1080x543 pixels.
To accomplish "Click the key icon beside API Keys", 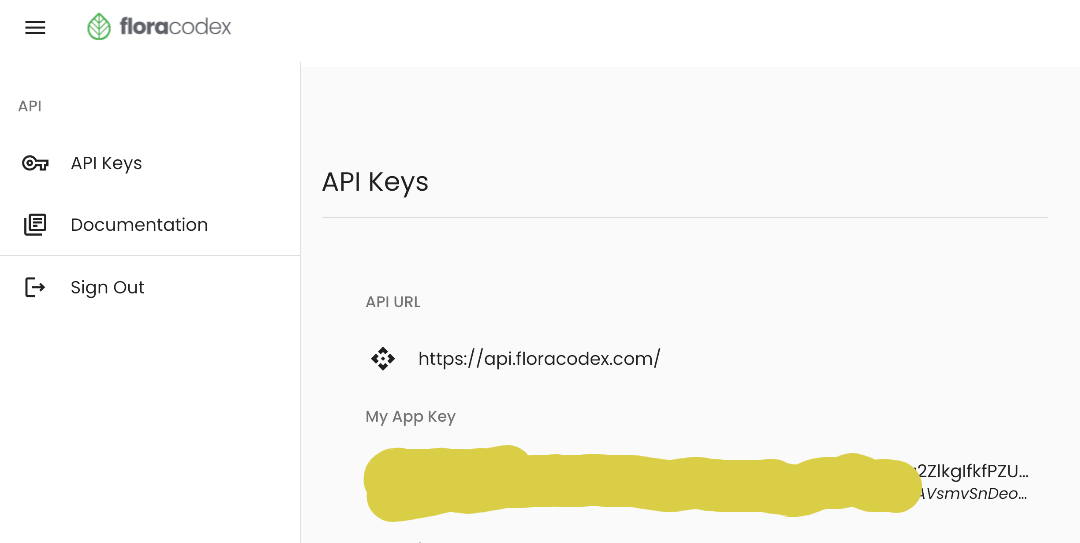I will point(35,163).
